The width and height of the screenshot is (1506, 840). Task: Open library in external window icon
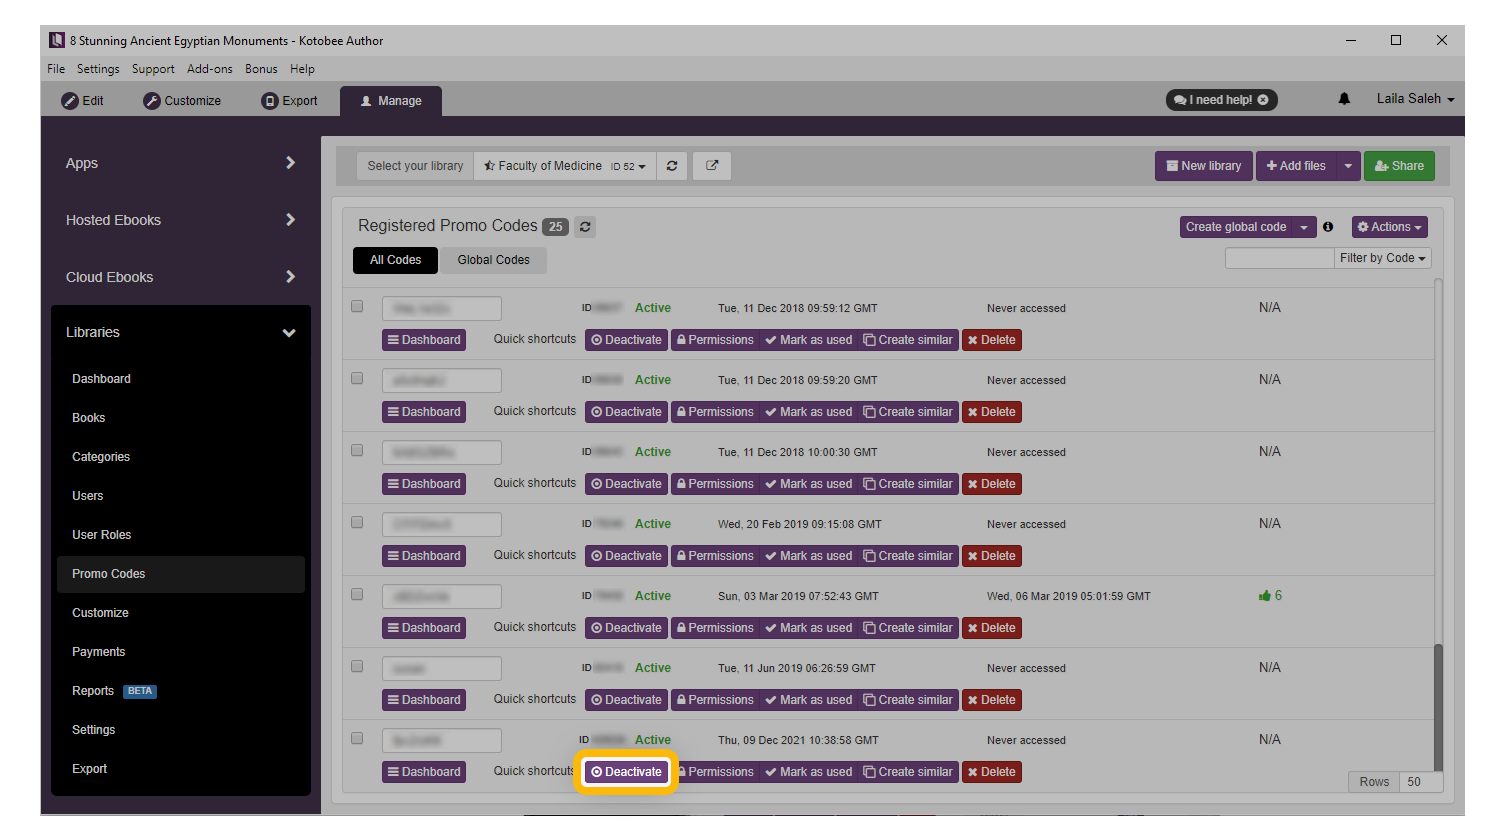[x=712, y=166]
